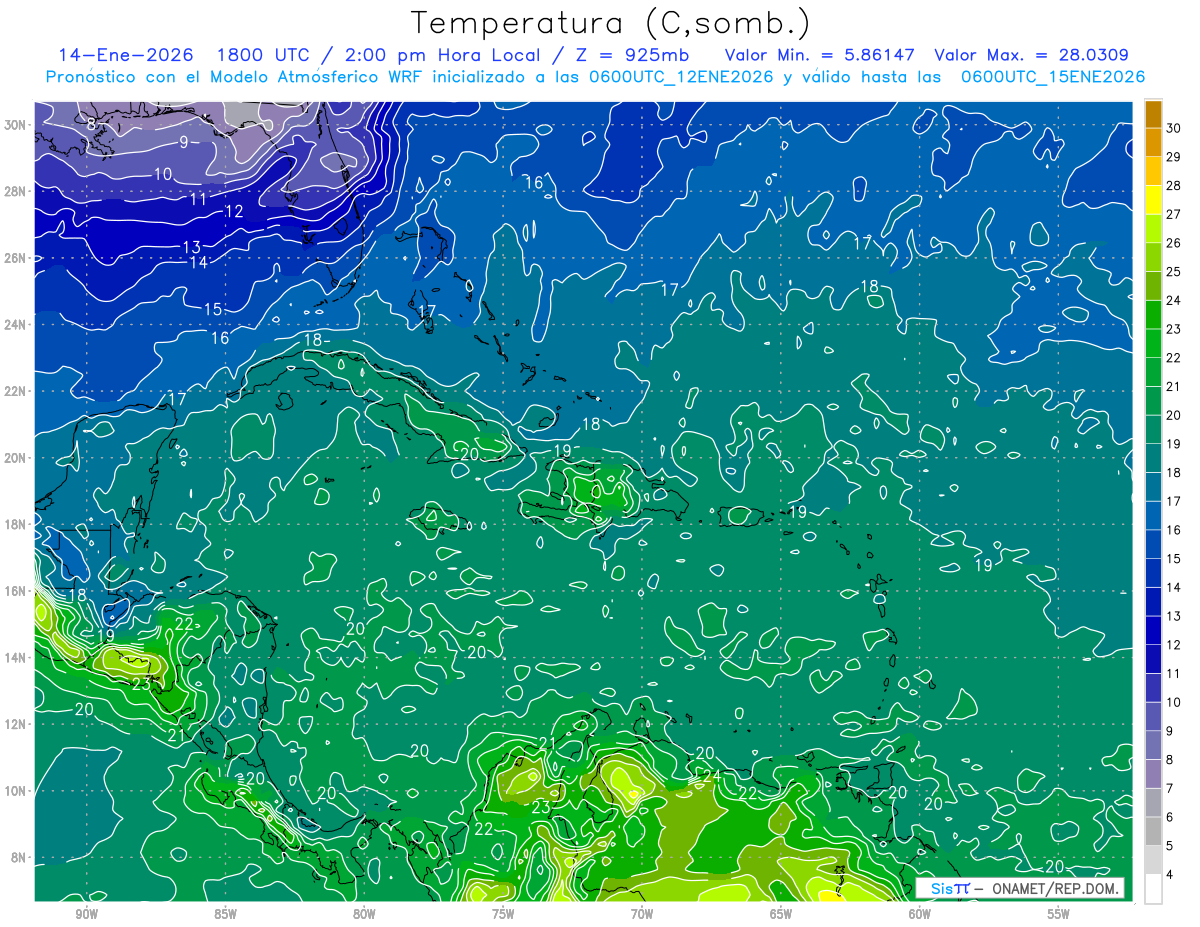Screen dimensions: 1200x927
Task: Click the longitude axis label '90W'
Action: click(x=86, y=914)
